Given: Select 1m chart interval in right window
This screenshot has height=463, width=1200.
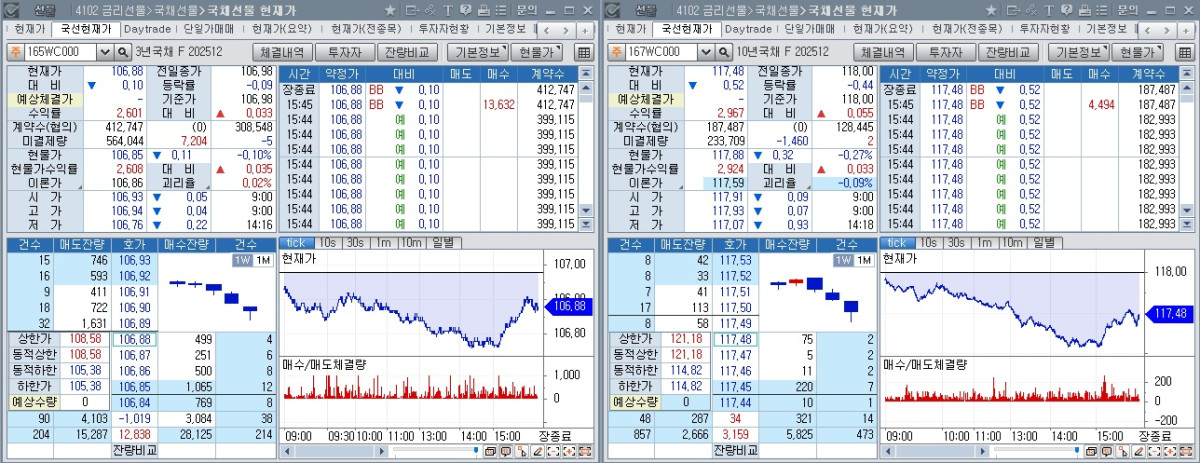Looking at the screenshot, I should pyautogui.click(x=984, y=242).
